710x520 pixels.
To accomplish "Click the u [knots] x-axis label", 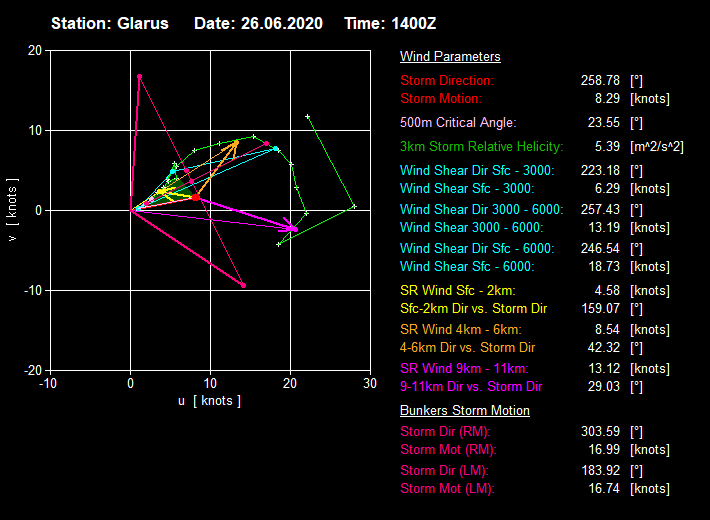I will 209,401.
